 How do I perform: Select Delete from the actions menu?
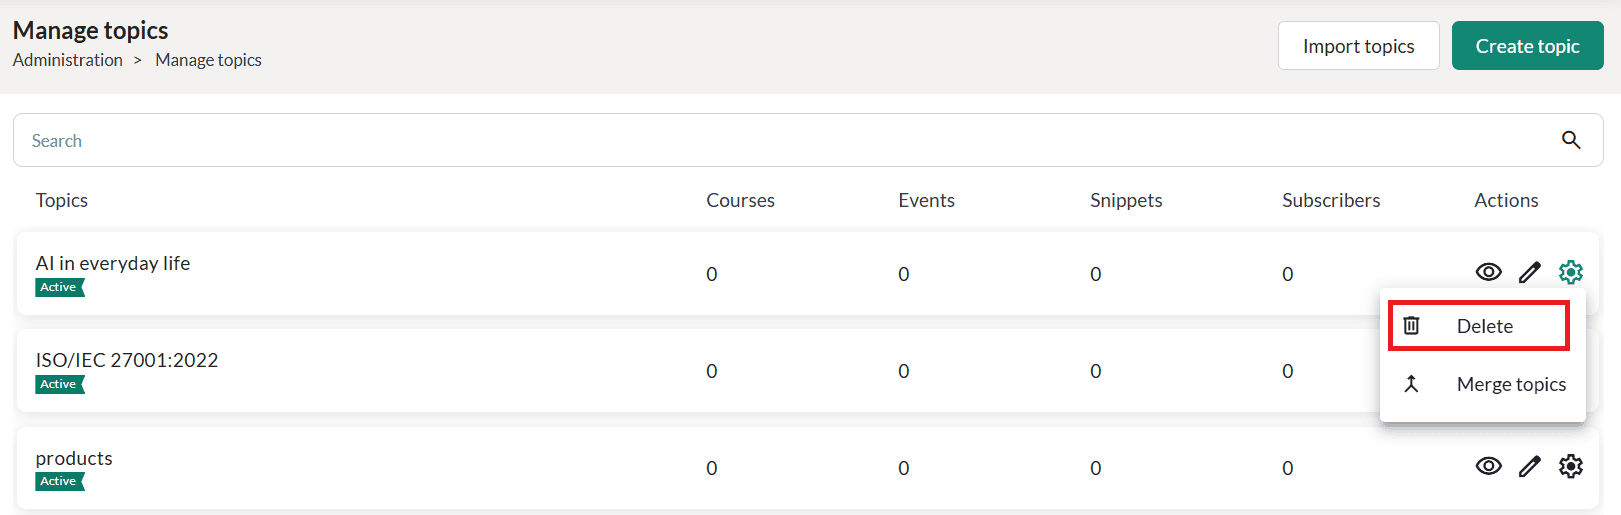(1479, 326)
